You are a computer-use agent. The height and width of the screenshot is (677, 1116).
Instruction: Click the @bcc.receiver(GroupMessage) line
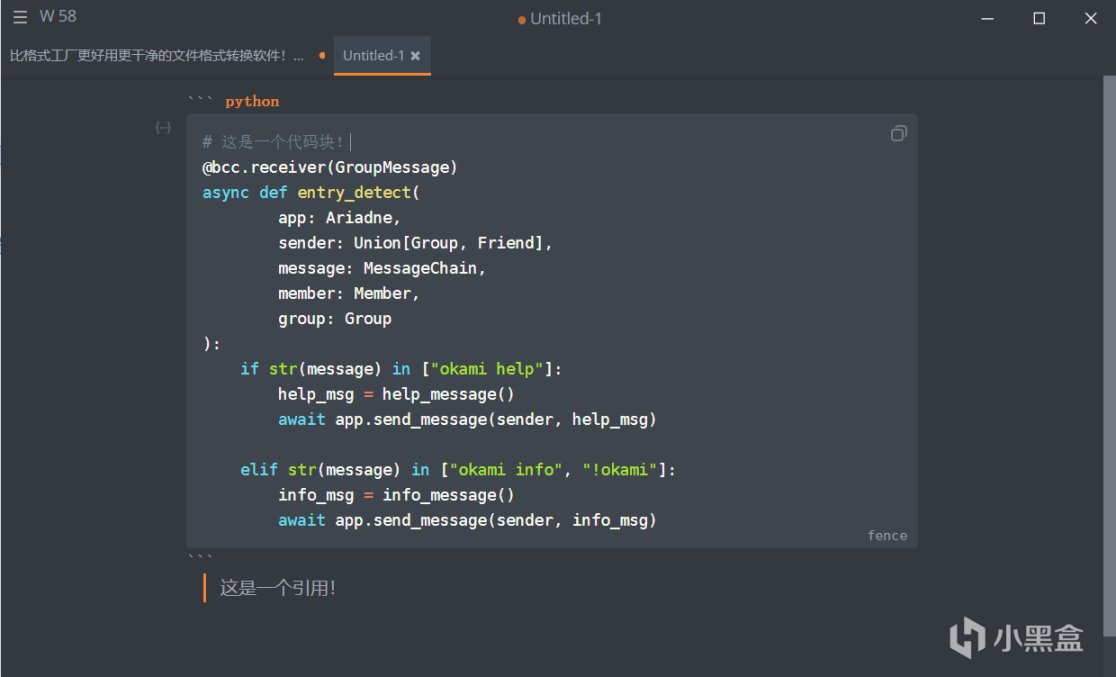(x=330, y=167)
